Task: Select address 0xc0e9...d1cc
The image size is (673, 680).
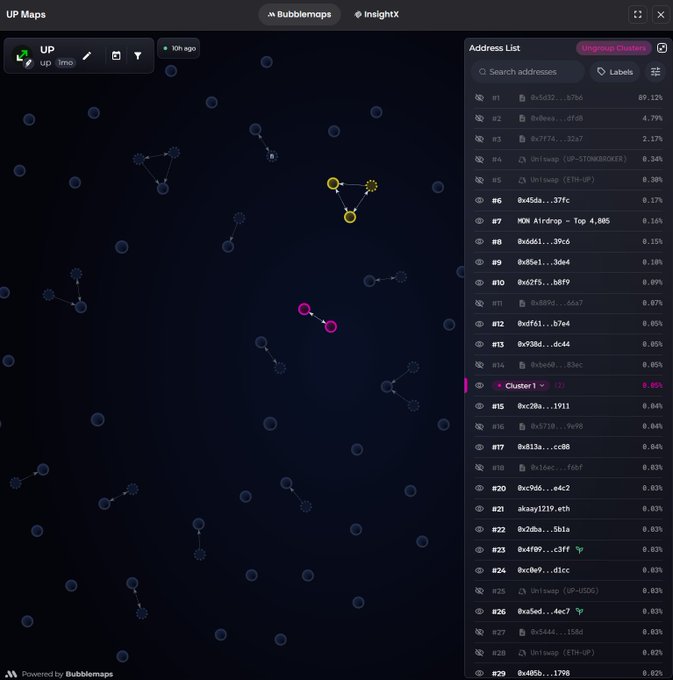Action: (543, 570)
